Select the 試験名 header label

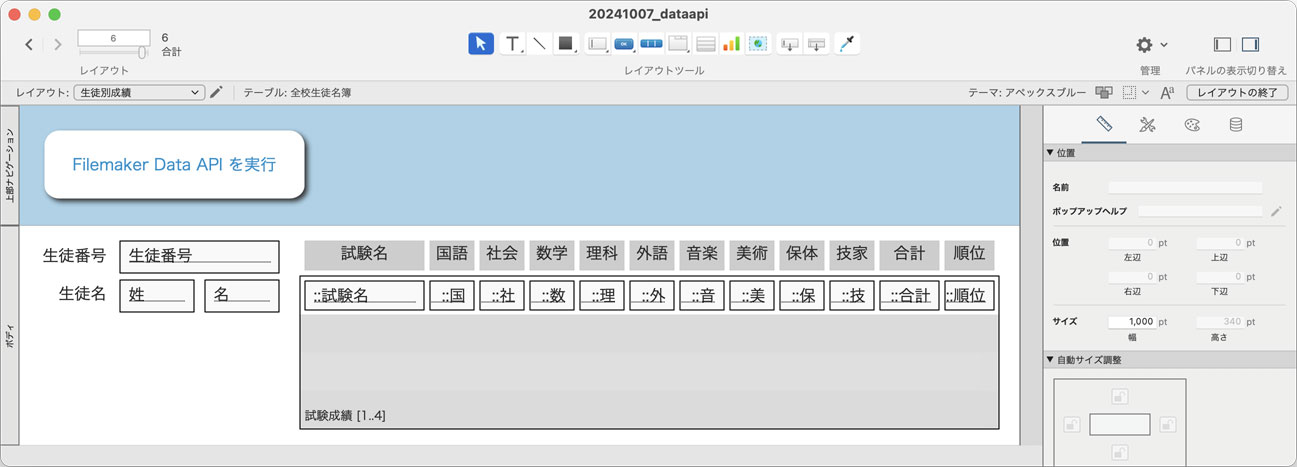point(364,254)
